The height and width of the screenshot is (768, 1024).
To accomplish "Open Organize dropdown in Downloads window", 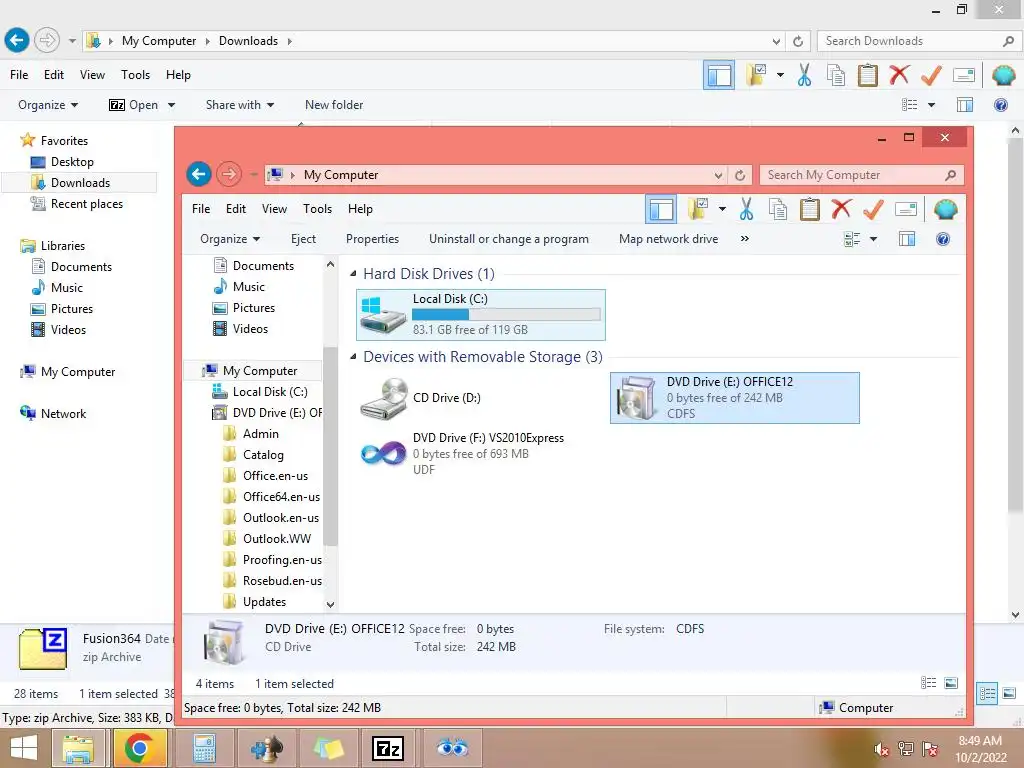I will (48, 104).
